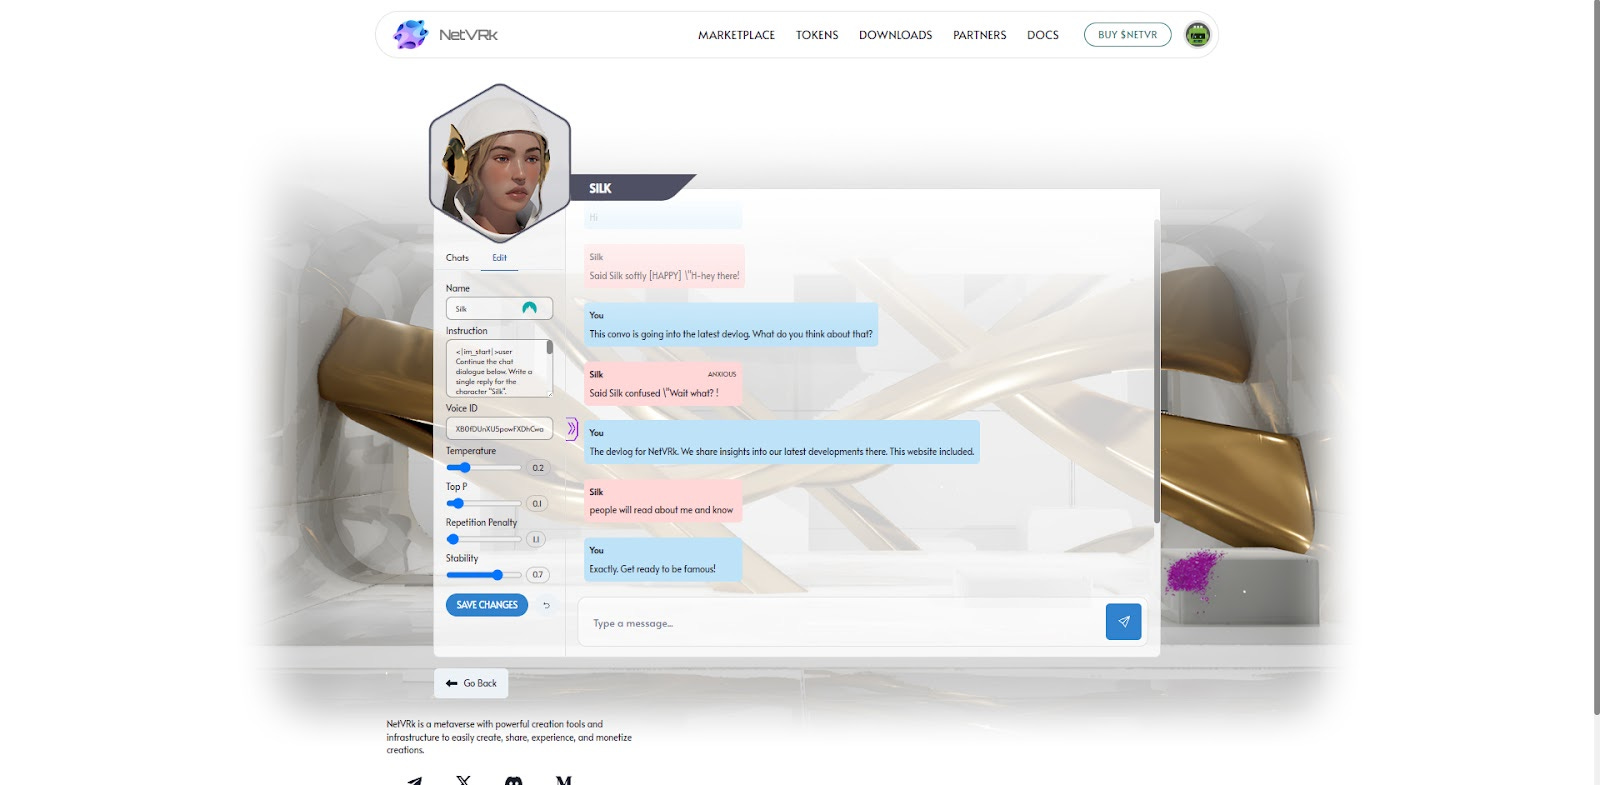The image size is (1600, 785).
Task: Click the BUY $NETVR button
Action: click(x=1127, y=35)
